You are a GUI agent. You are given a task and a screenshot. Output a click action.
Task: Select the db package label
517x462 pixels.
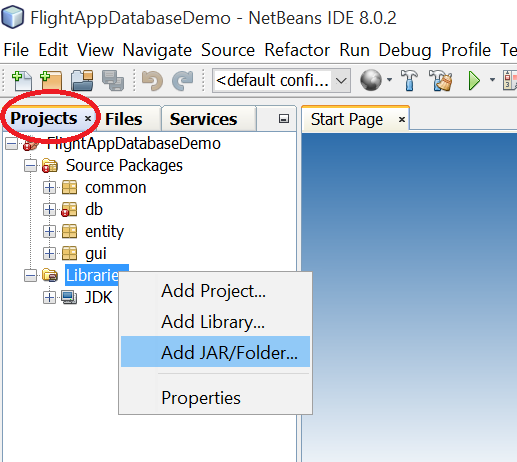pos(94,210)
